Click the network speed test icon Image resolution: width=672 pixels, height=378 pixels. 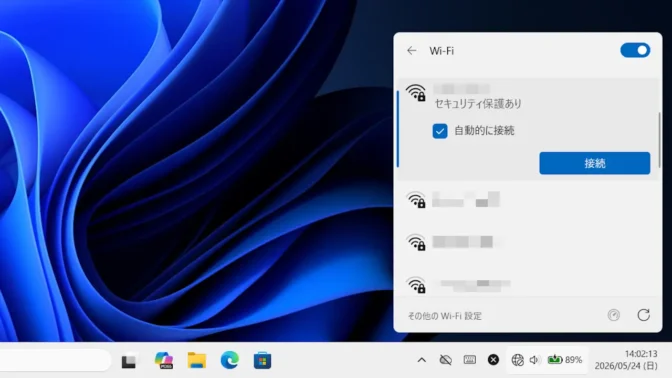tap(614, 315)
